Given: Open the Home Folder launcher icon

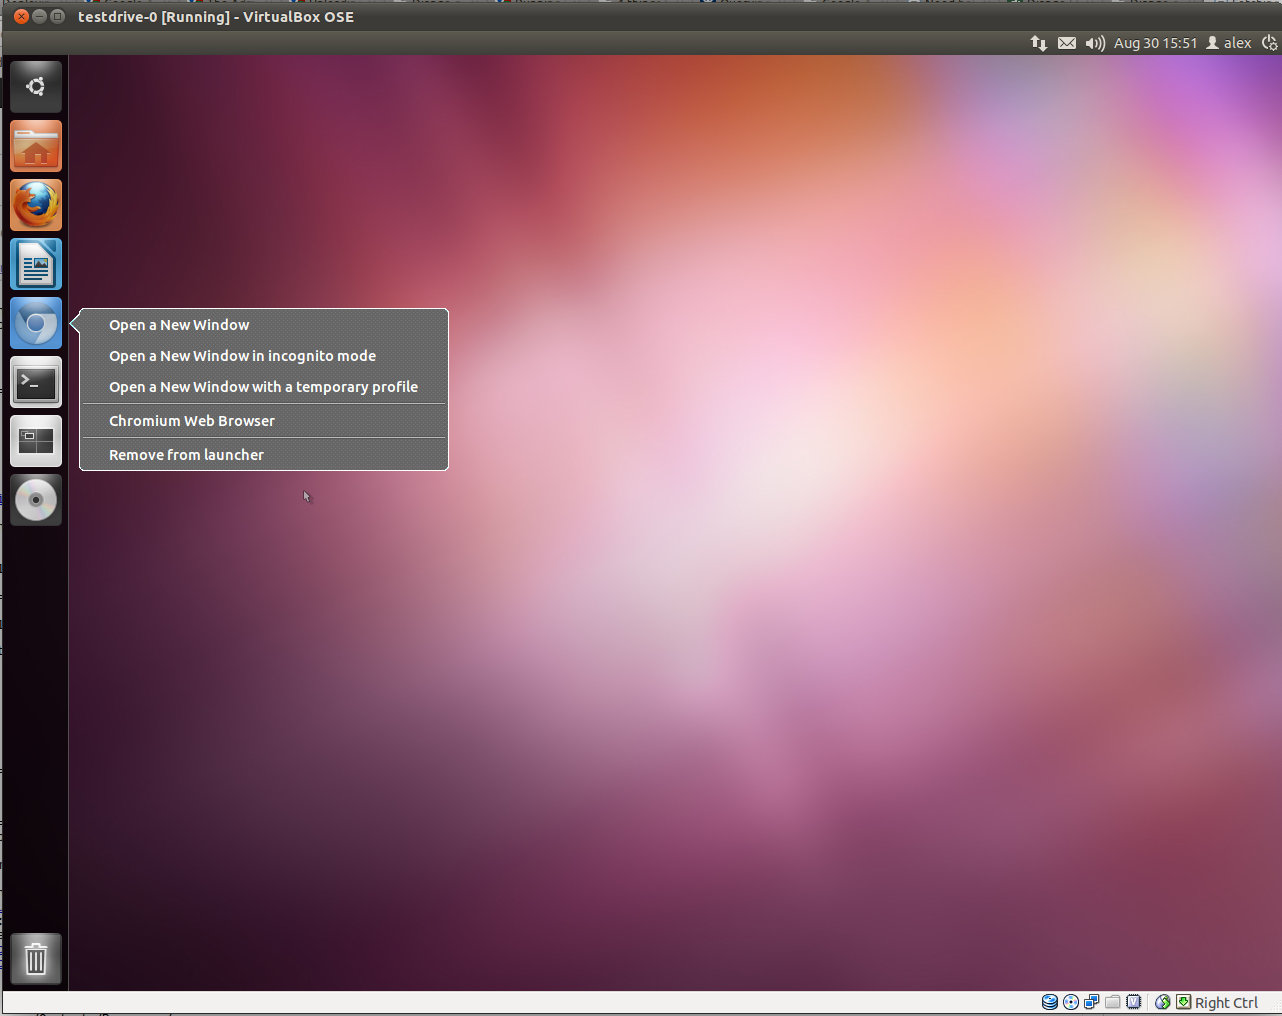Looking at the screenshot, I should (36, 147).
